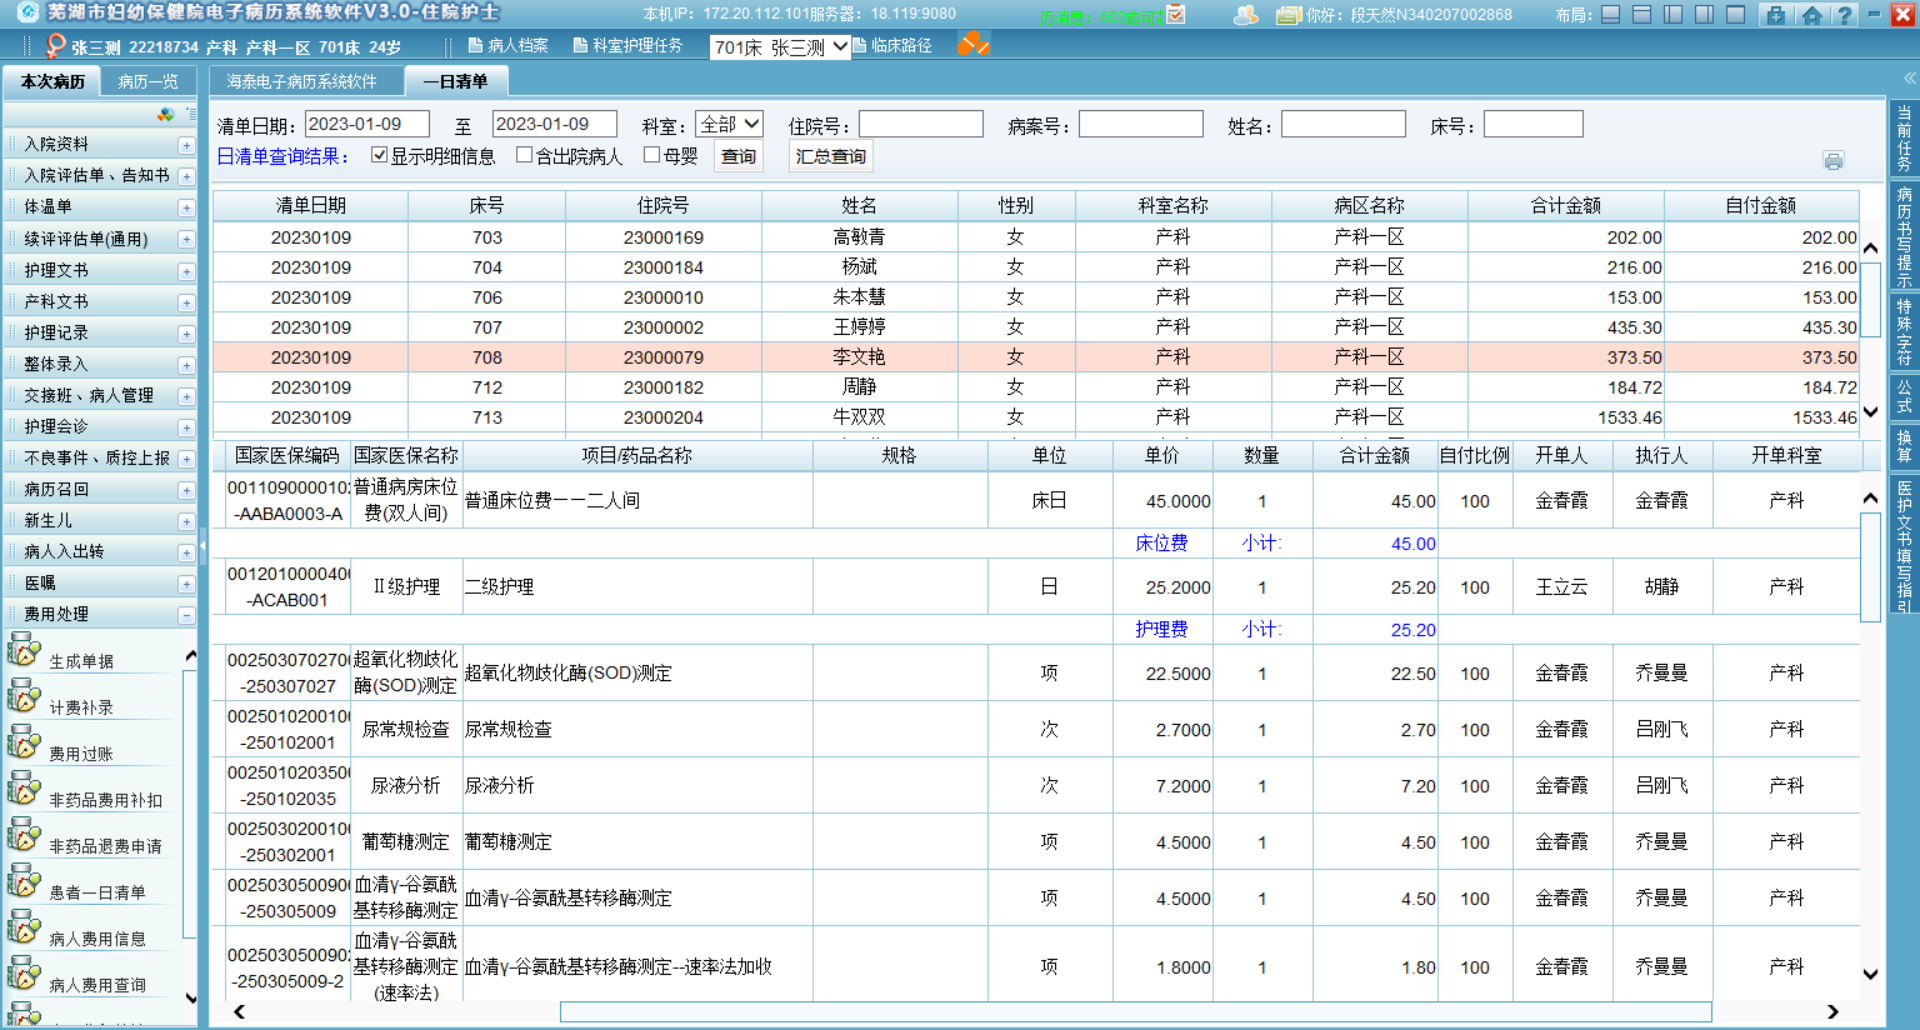The image size is (1920, 1030).
Task: Click the horizontal scrollbar of detail table
Action: point(1135,1012)
